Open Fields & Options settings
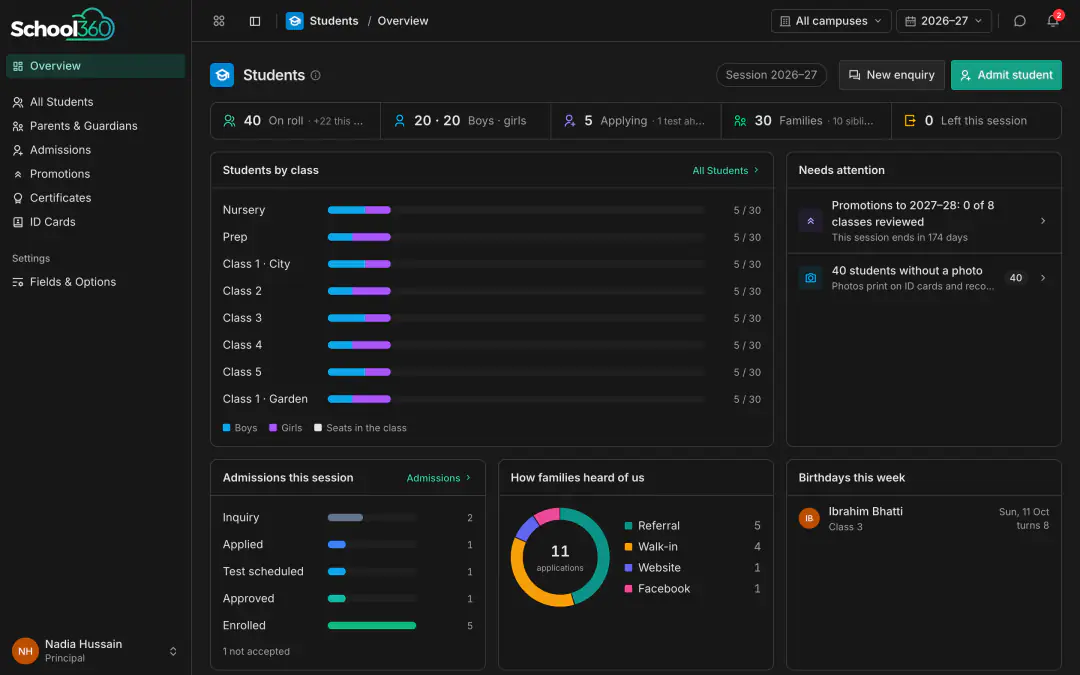Image resolution: width=1080 pixels, height=675 pixels. (x=96, y=282)
